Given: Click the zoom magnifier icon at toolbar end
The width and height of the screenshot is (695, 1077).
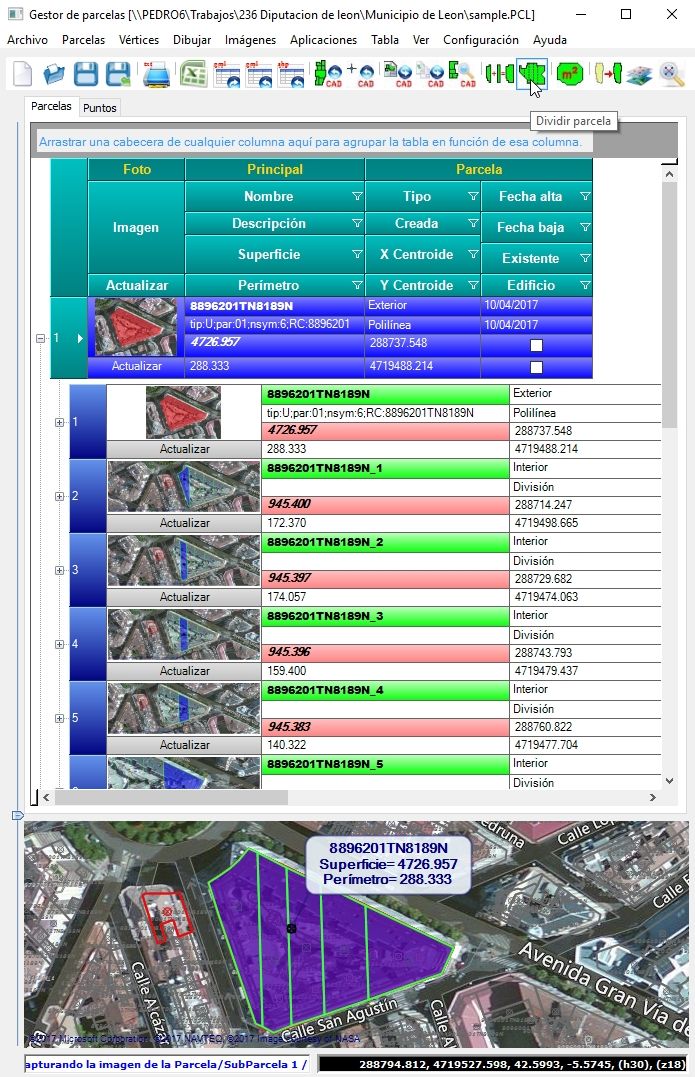Looking at the screenshot, I should click(x=671, y=73).
